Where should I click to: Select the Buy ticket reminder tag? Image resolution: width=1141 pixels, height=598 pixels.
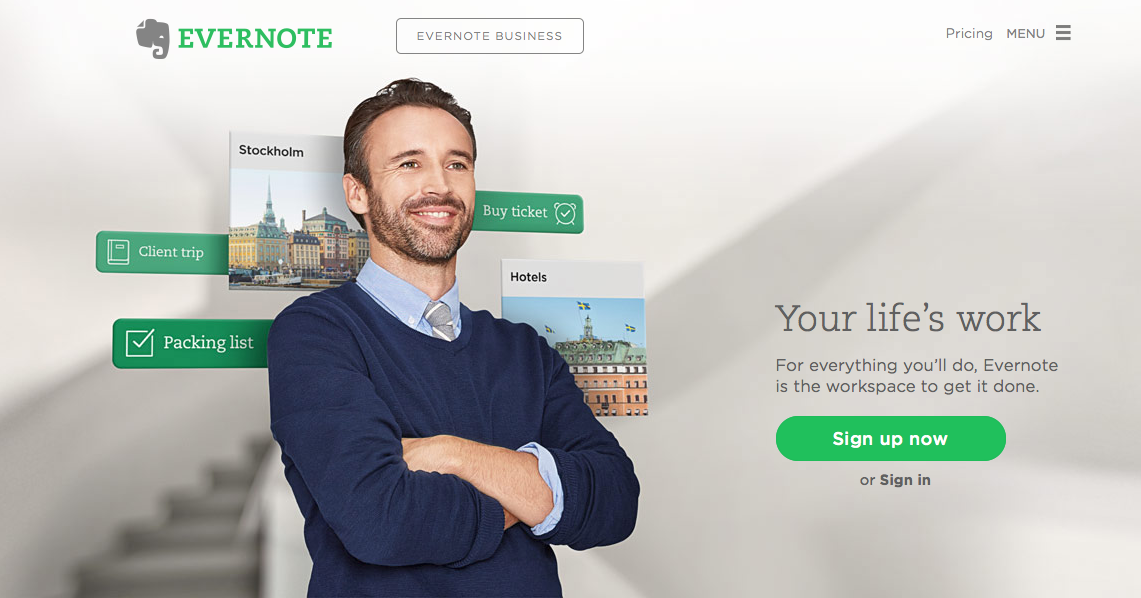(528, 212)
